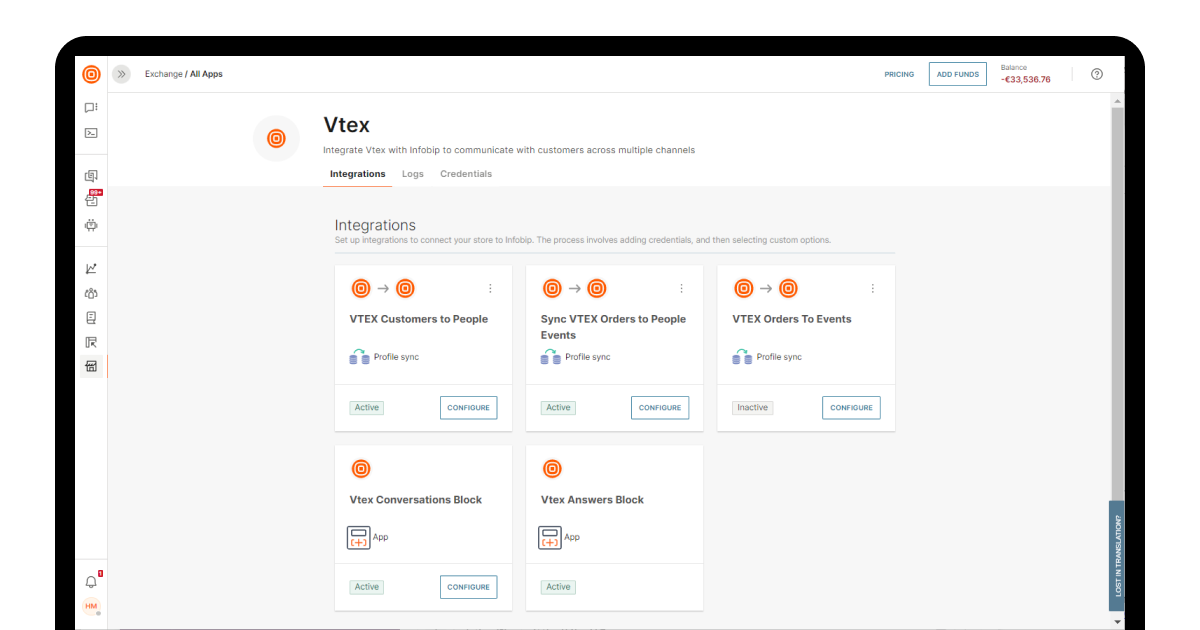Open the templates cursor icon in sidebar

pyautogui.click(x=91, y=342)
